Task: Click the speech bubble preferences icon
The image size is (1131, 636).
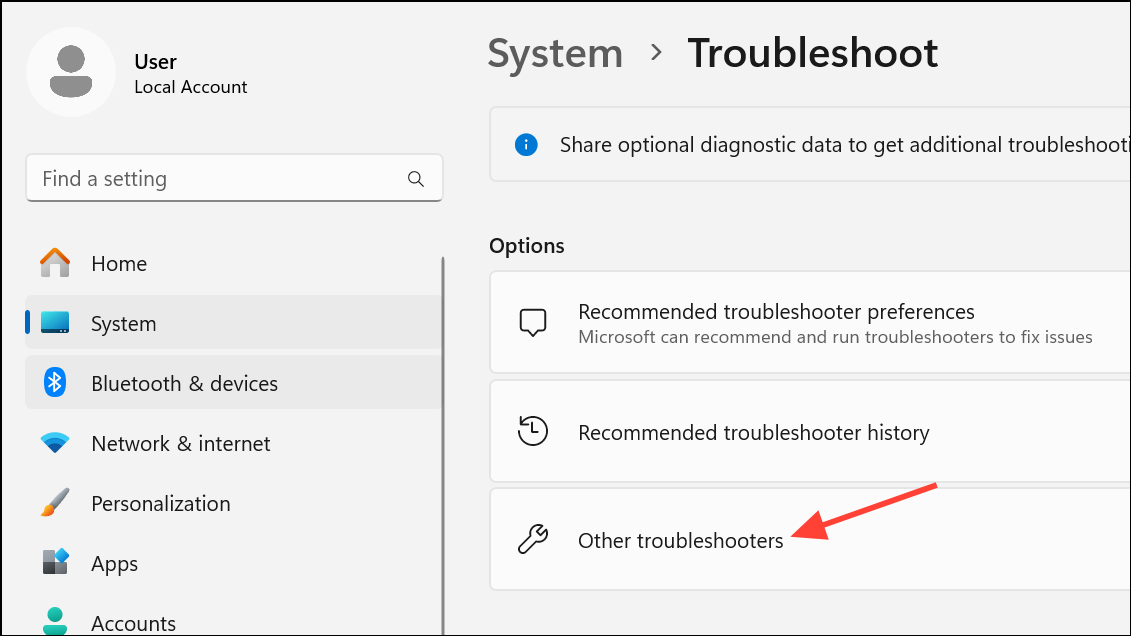Action: 533,322
